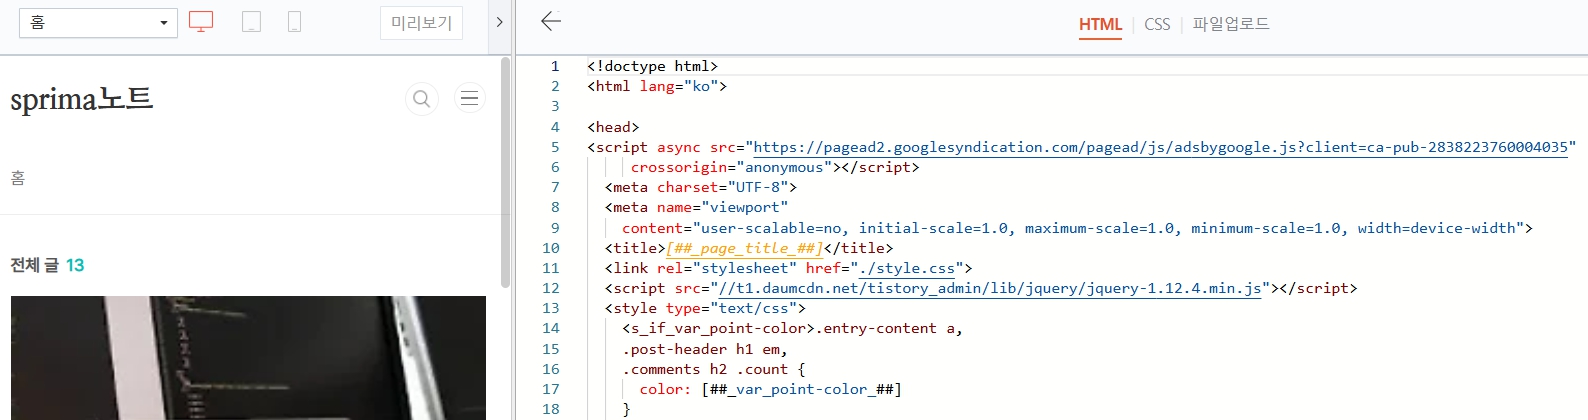Click the <style type="text/css"> tag on line 13
Viewport: 1588px width, 420px height.
pos(705,308)
